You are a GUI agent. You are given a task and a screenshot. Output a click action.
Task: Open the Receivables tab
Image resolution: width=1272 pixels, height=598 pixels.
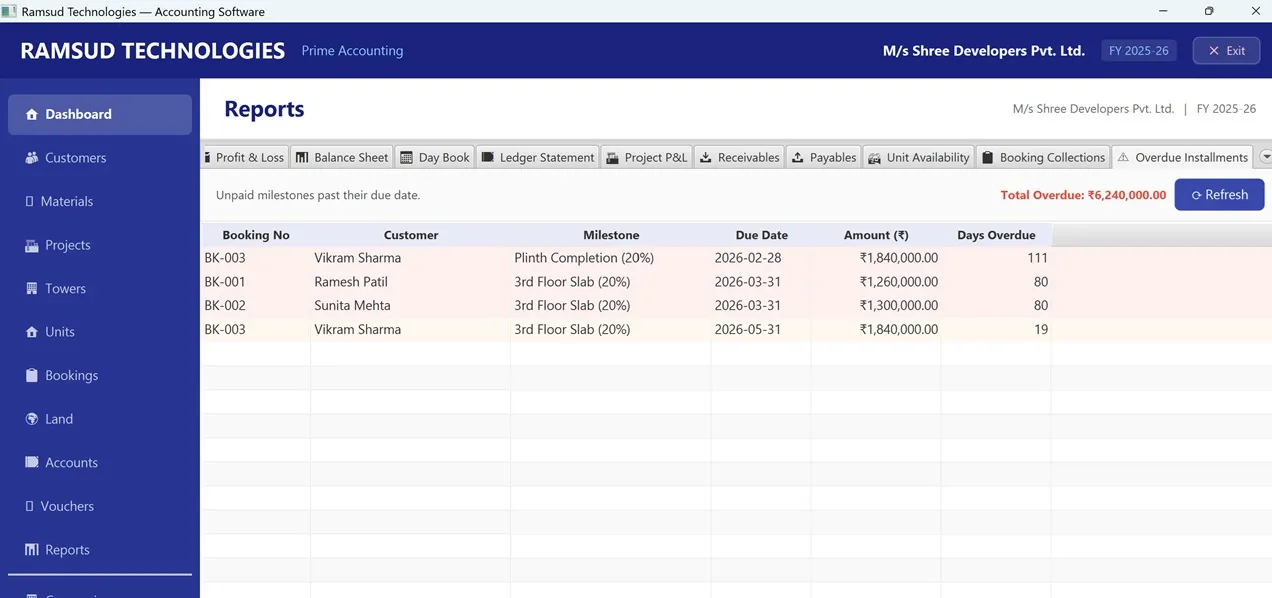click(739, 157)
